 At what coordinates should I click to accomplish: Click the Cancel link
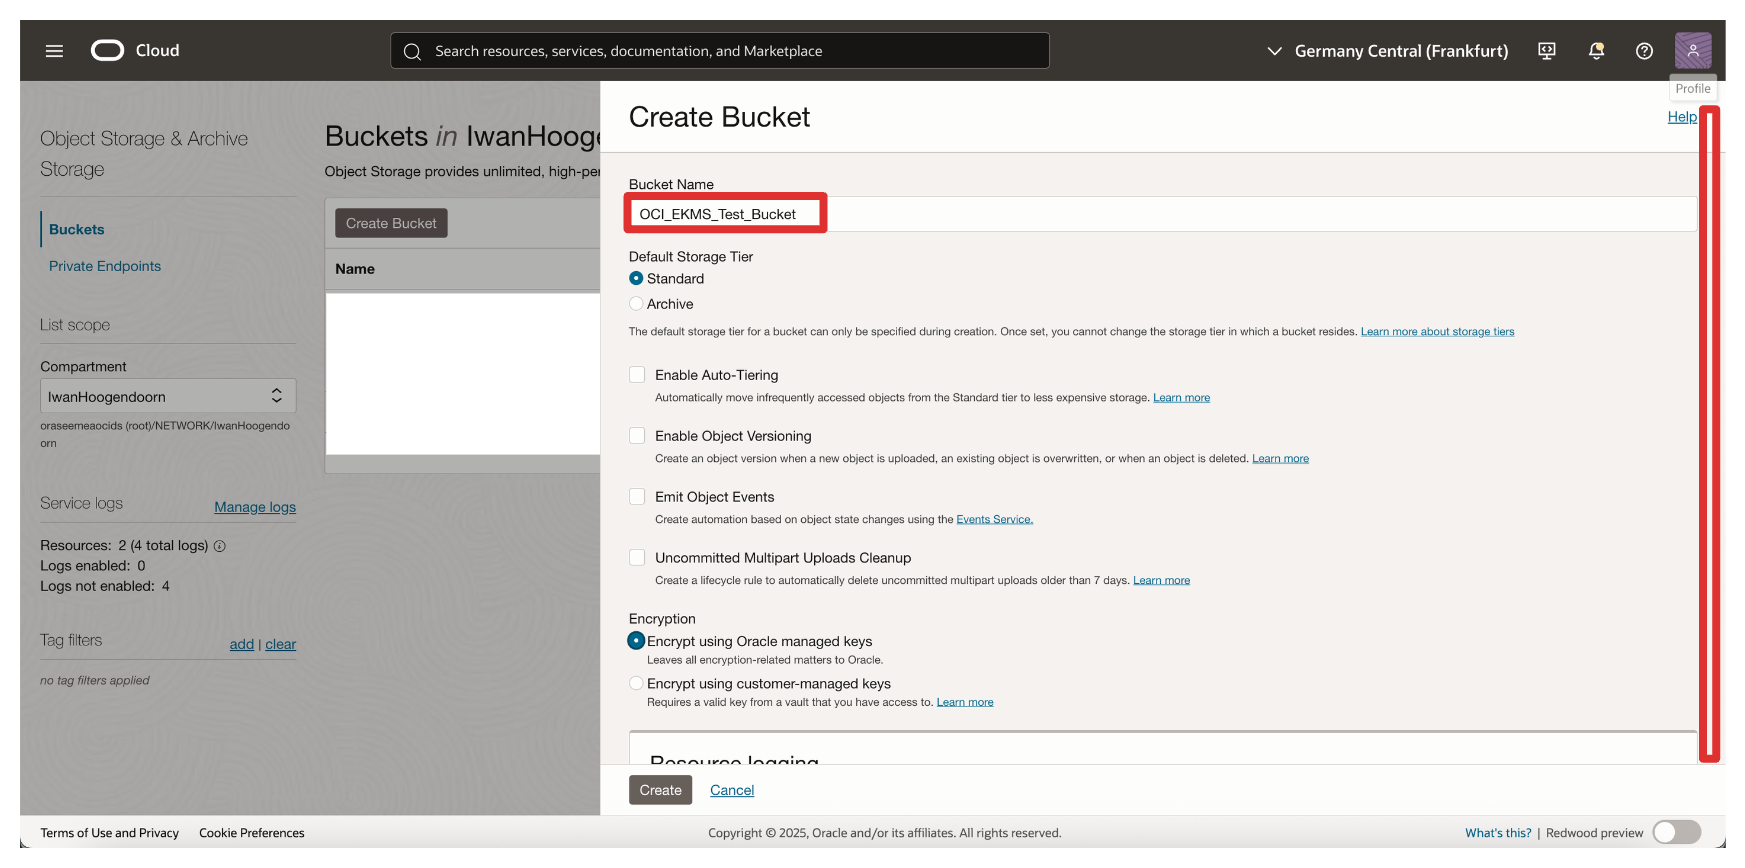coord(732,790)
